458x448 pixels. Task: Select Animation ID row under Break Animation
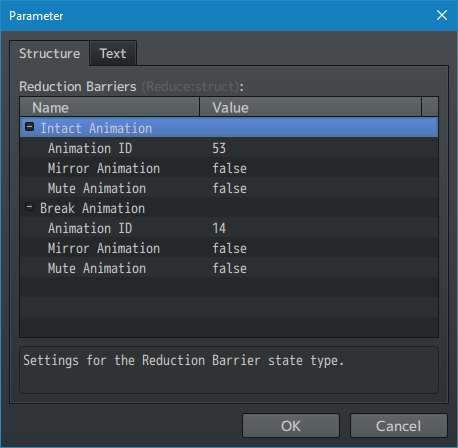[x=229, y=227]
